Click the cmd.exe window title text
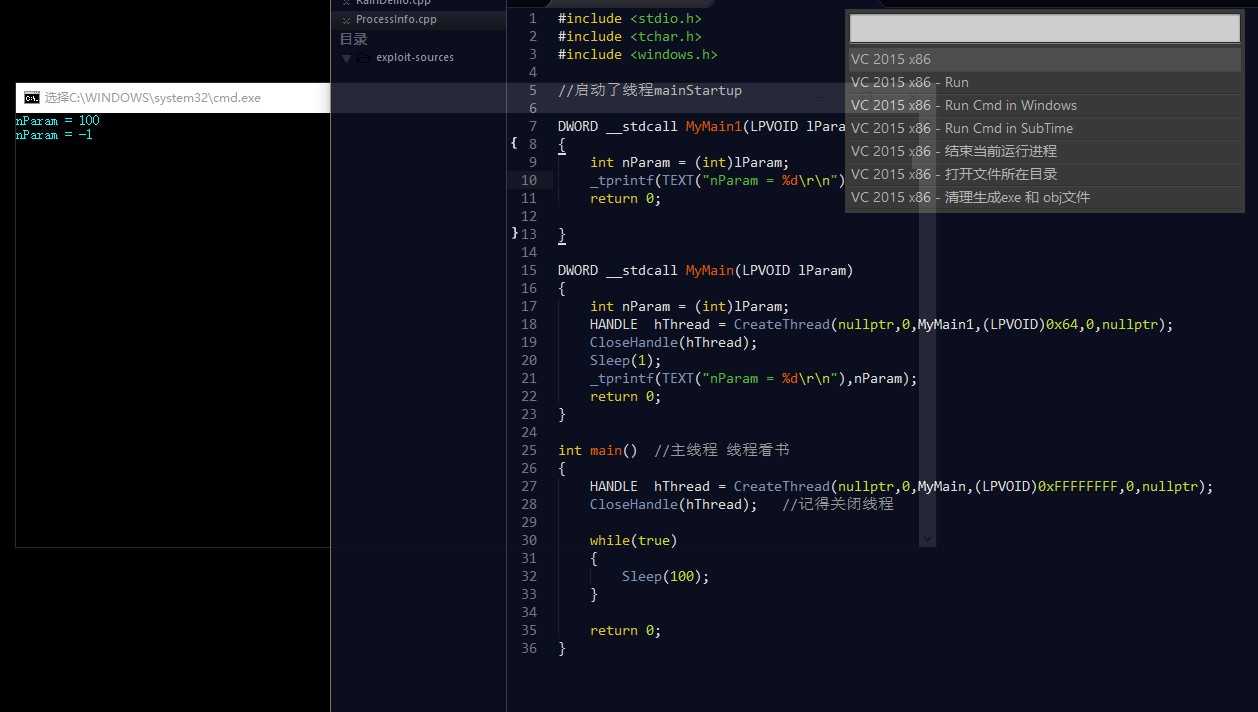This screenshot has width=1258, height=712. tap(153, 98)
